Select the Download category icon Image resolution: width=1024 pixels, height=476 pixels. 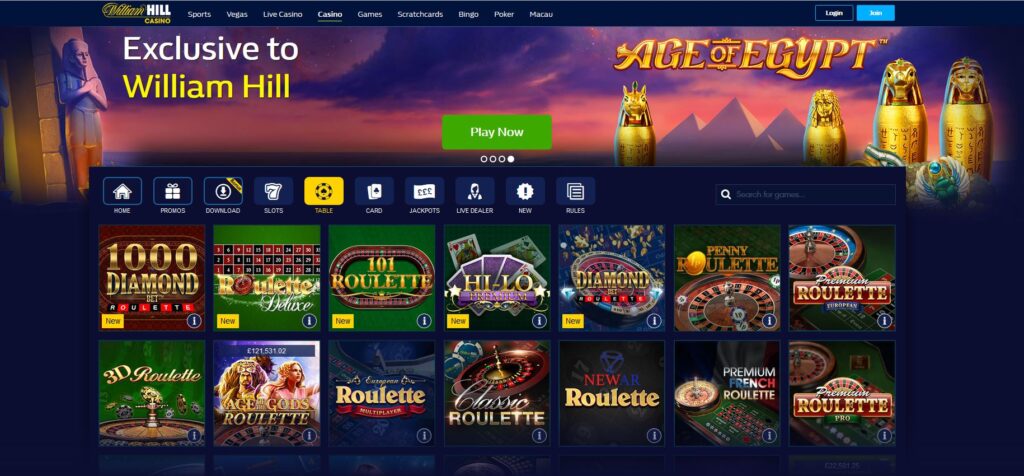point(223,191)
